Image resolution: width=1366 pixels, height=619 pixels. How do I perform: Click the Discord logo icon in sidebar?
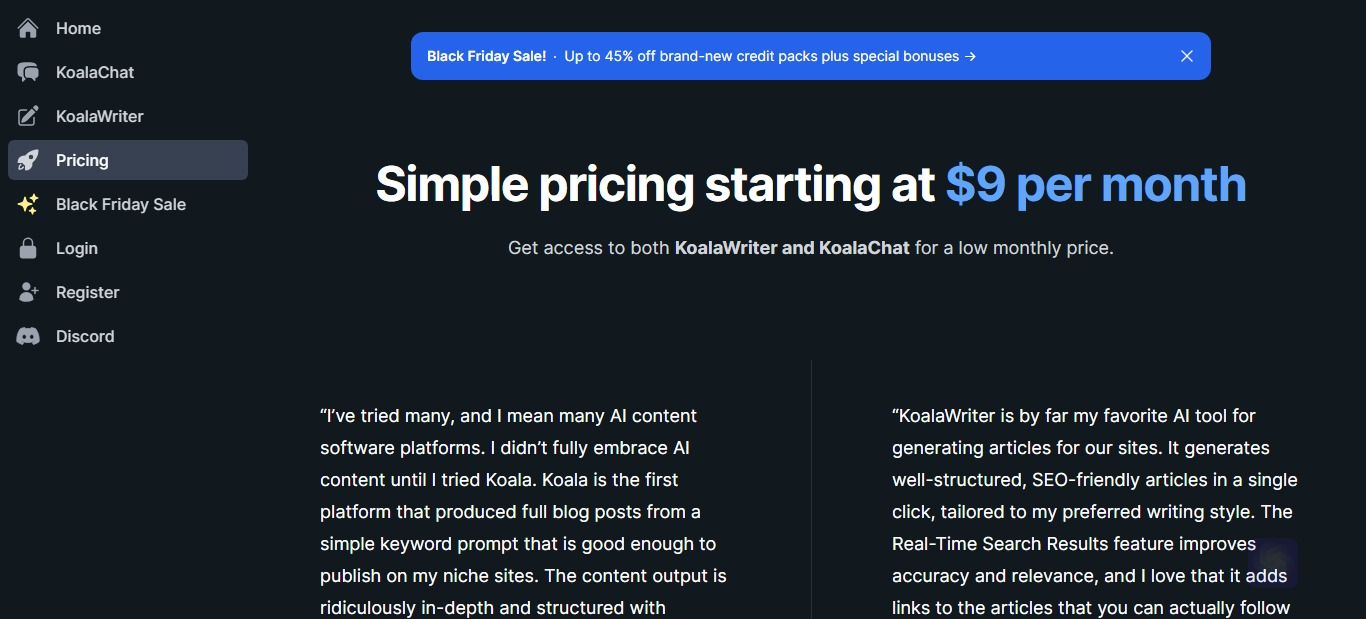(x=28, y=336)
